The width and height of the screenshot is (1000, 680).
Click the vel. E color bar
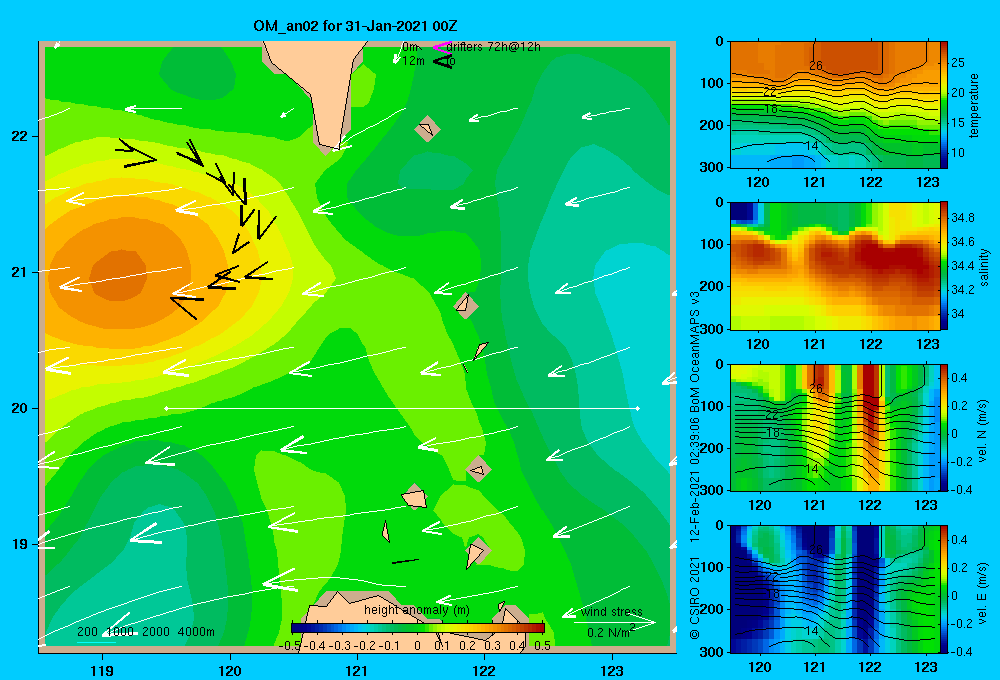coord(944,589)
